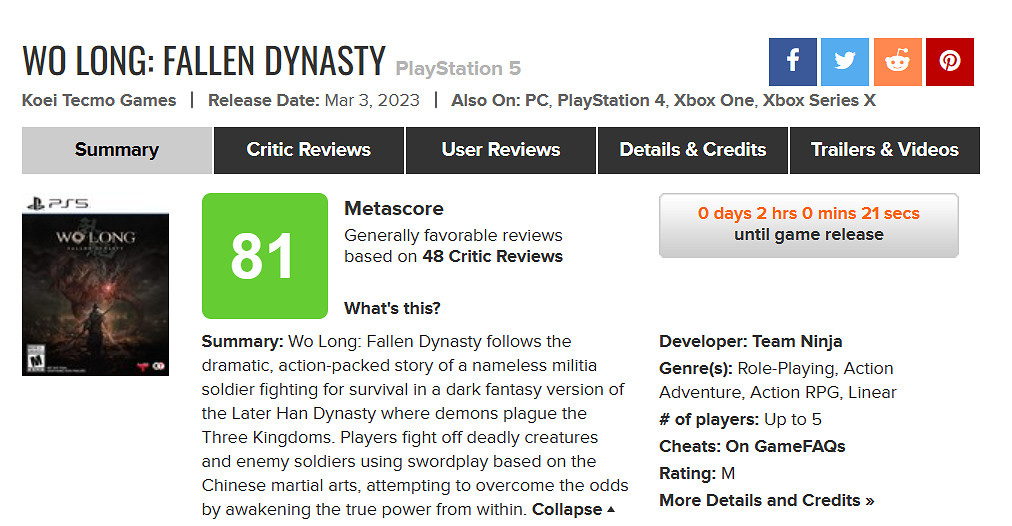Open the Team Ninja developer link
Image resolution: width=1012 pixels, height=526 pixels.
(797, 341)
